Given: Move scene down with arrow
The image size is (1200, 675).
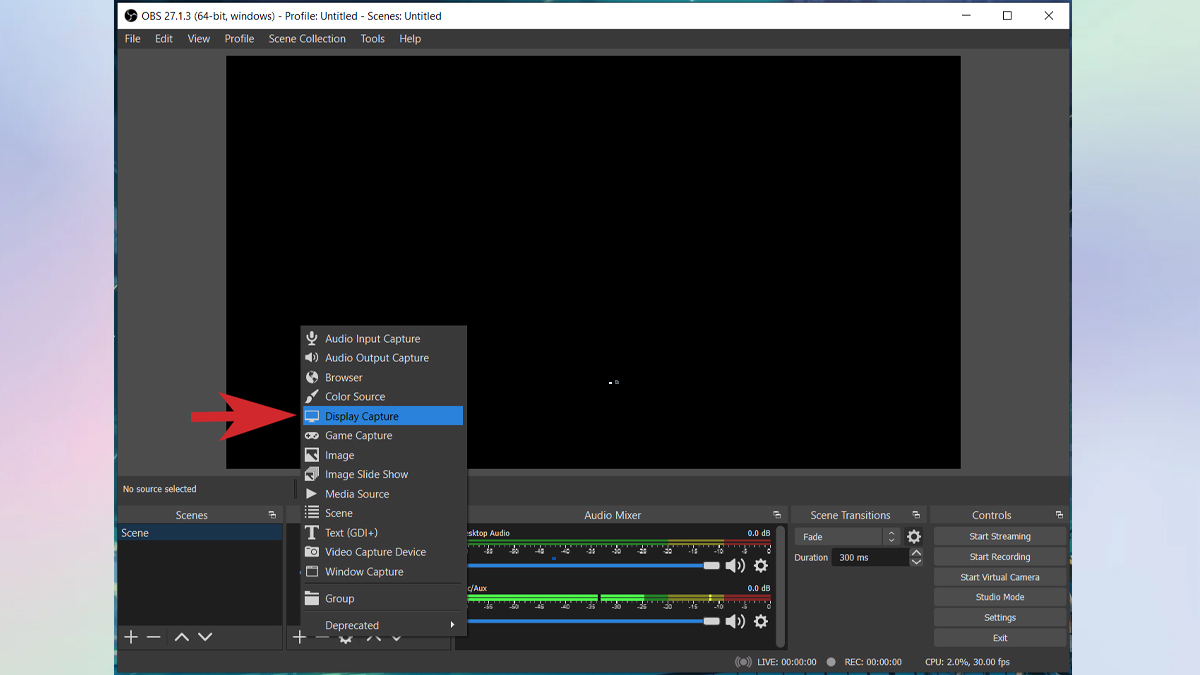Looking at the screenshot, I should (x=205, y=637).
